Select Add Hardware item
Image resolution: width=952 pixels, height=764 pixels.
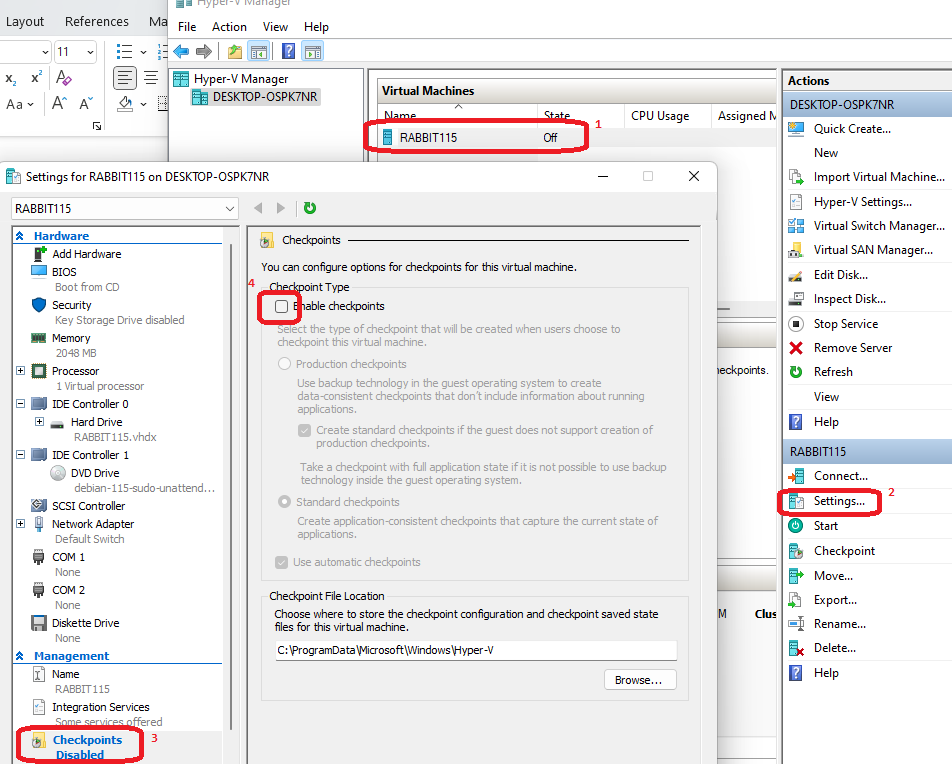click(x=86, y=254)
